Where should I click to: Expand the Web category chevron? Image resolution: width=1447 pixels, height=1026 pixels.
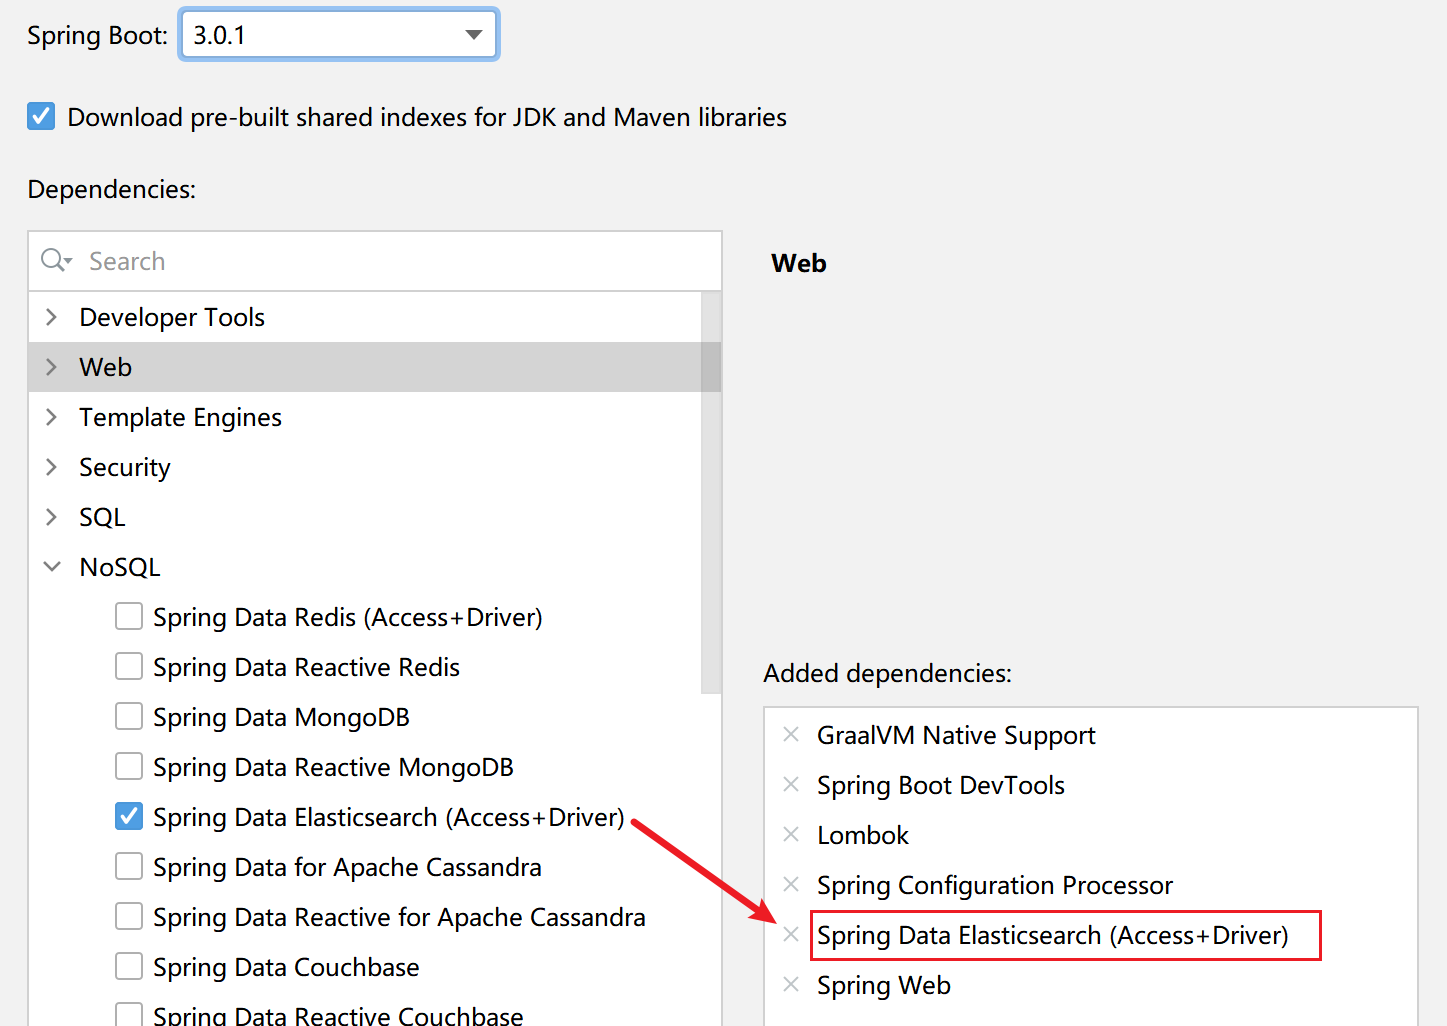(x=52, y=367)
